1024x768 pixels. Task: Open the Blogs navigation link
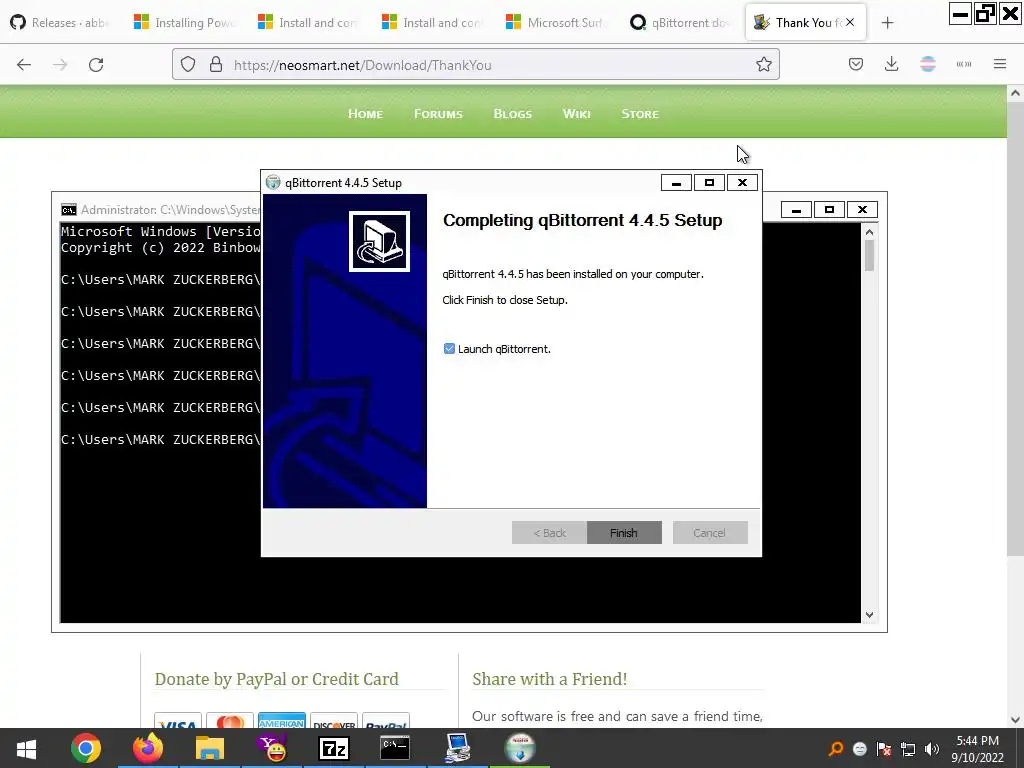point(513,114)
